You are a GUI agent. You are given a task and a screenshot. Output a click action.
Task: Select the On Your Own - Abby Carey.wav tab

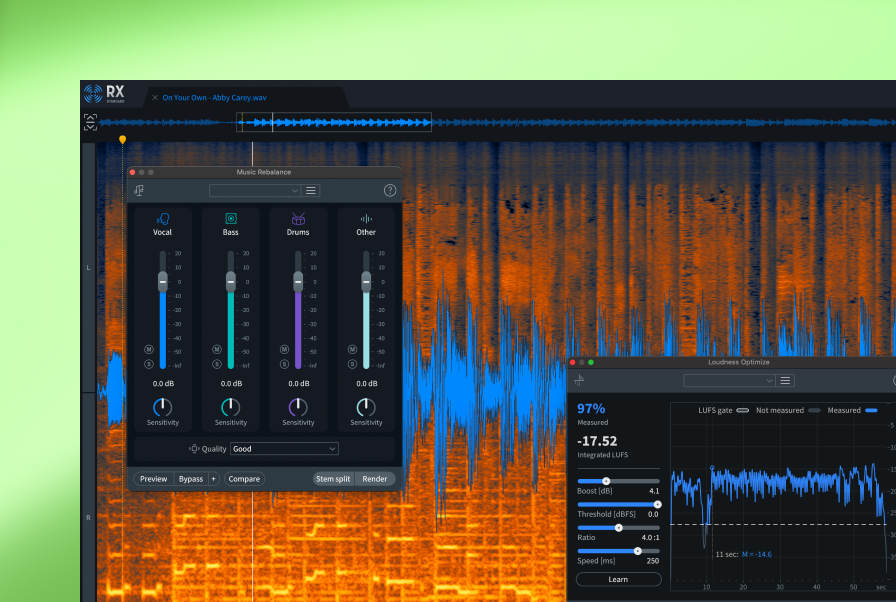214,97
